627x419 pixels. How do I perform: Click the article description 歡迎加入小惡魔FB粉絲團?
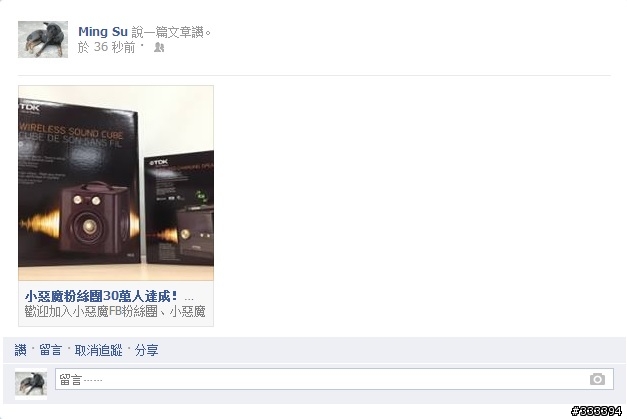115,311
